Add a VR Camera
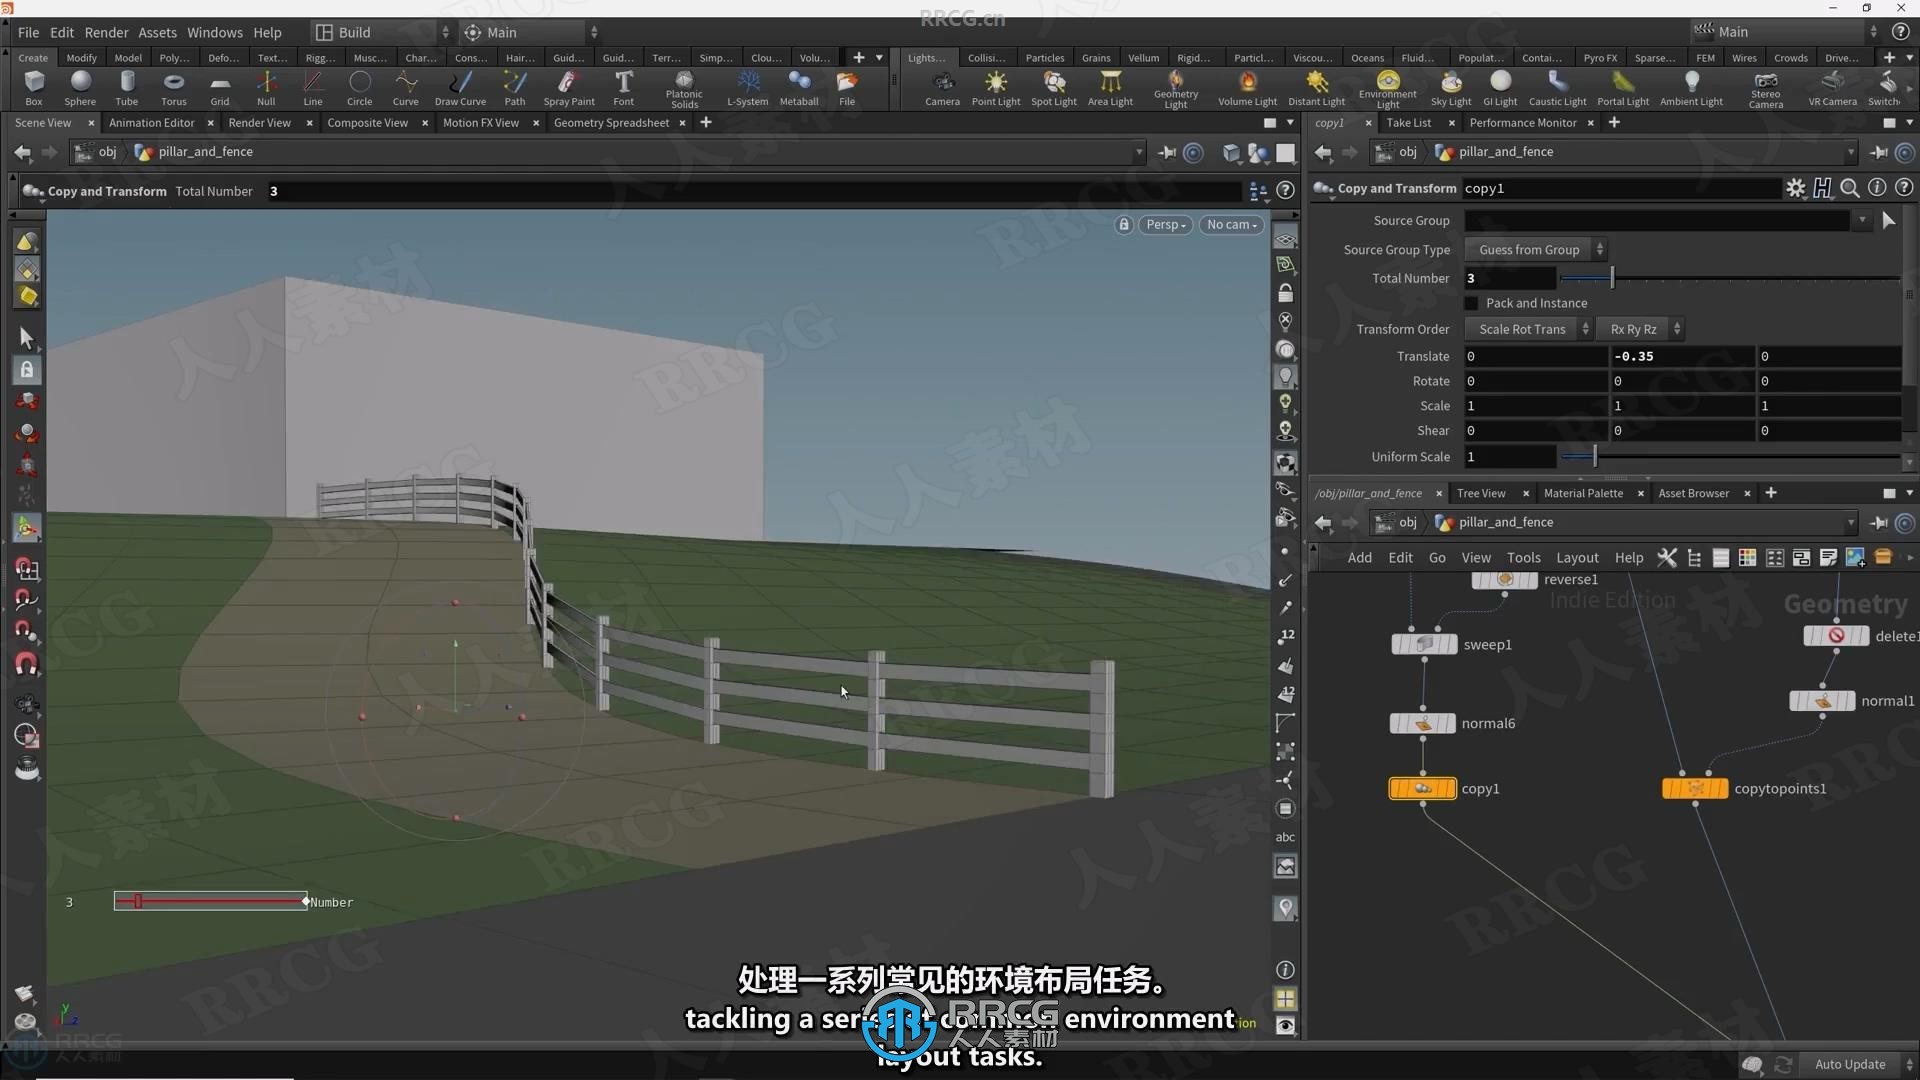1920x1080 pixels. tap(1832, 88)
